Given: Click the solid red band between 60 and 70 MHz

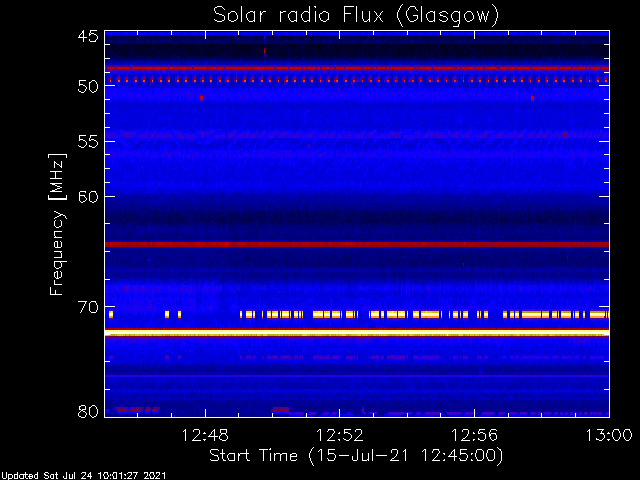Looking at the screenshot, I should [x=357, y=244].
